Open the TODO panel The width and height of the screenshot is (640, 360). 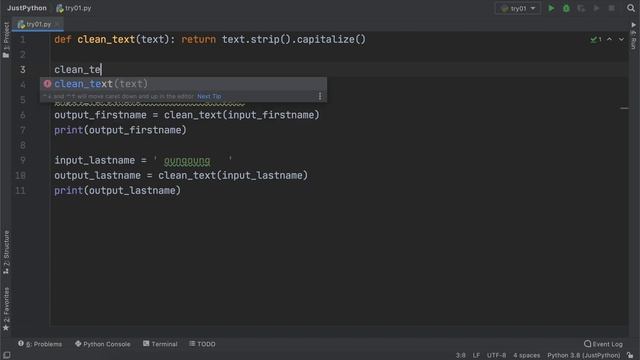coord(202,344)
